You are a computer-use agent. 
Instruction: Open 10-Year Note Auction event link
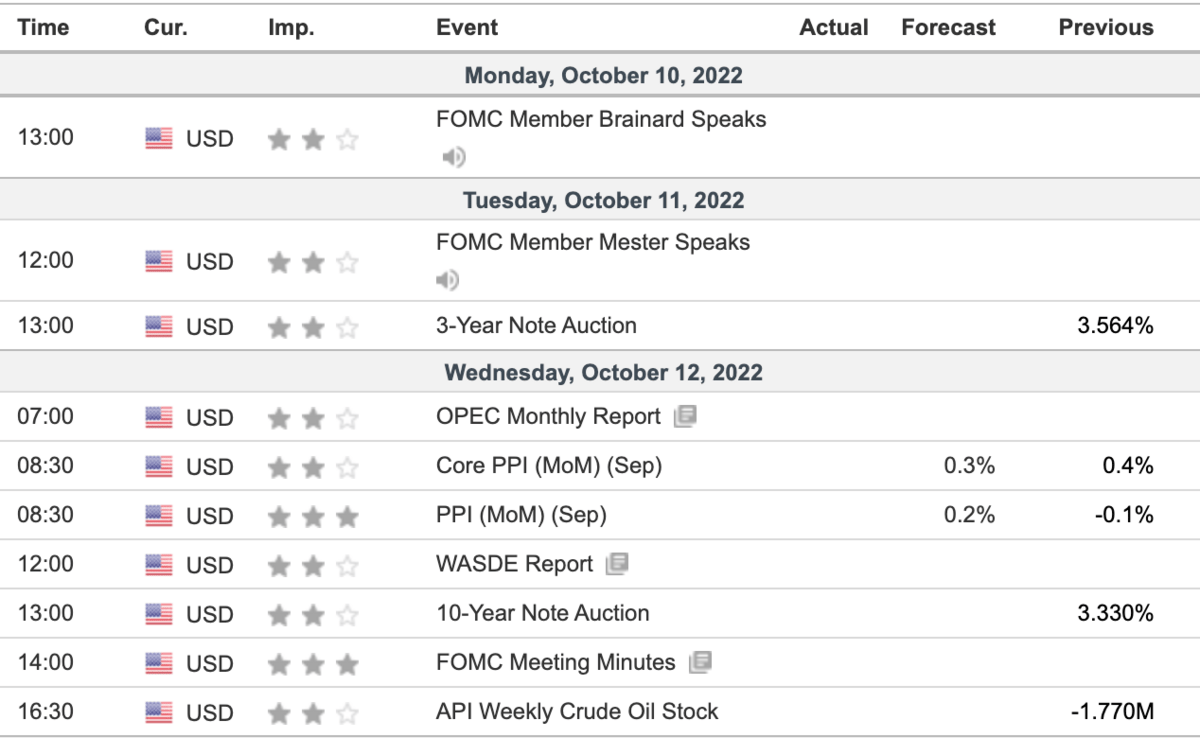click(542, 613)
